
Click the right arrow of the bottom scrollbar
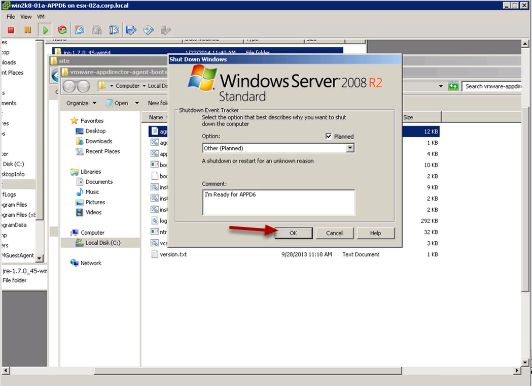517,371
